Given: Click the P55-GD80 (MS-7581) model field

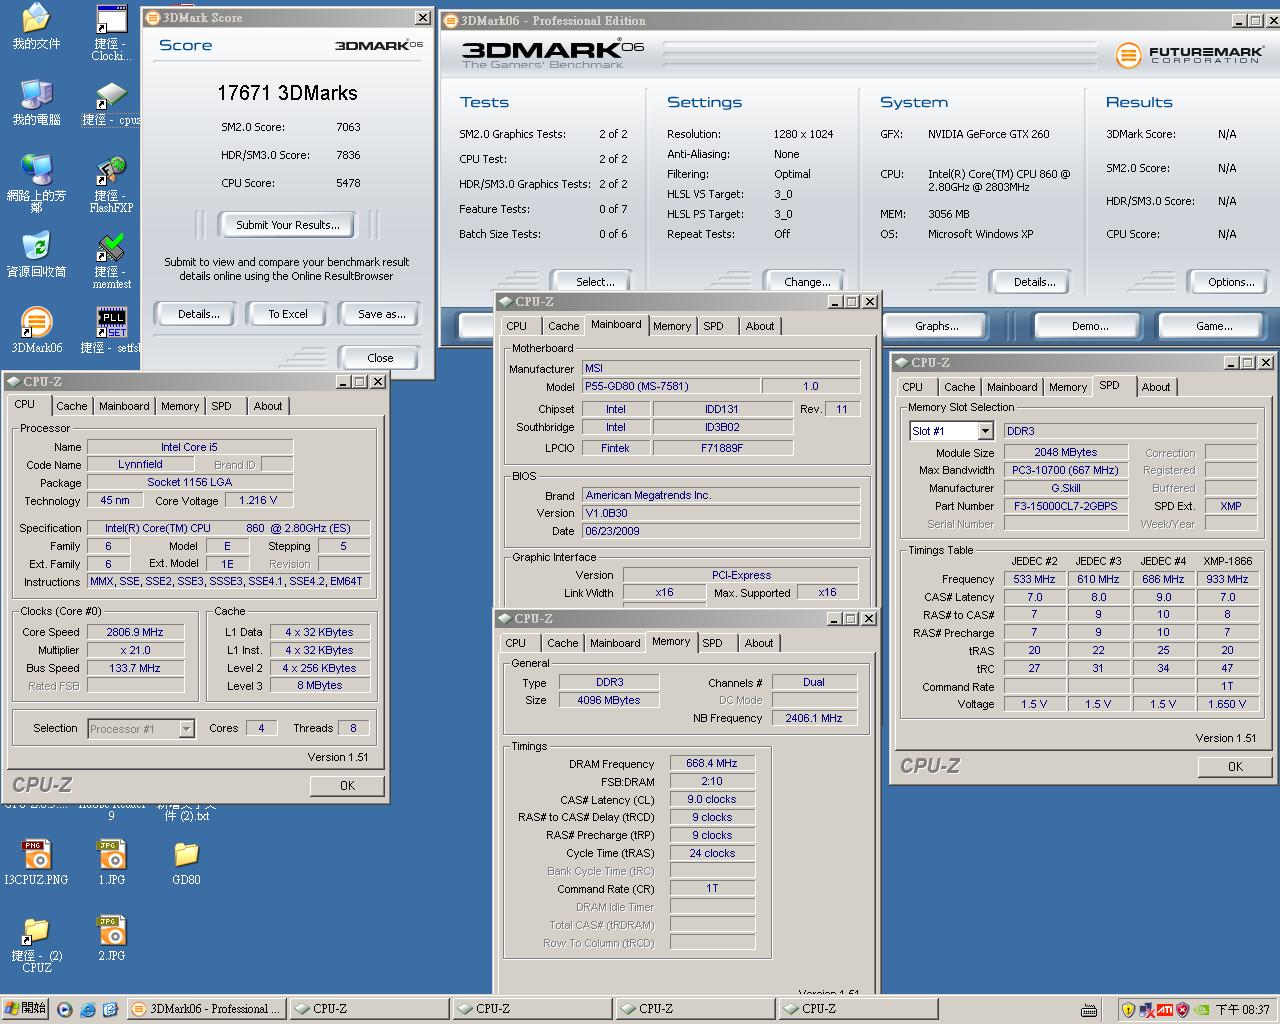Looking at the screenshot, I should pos(671,386).
